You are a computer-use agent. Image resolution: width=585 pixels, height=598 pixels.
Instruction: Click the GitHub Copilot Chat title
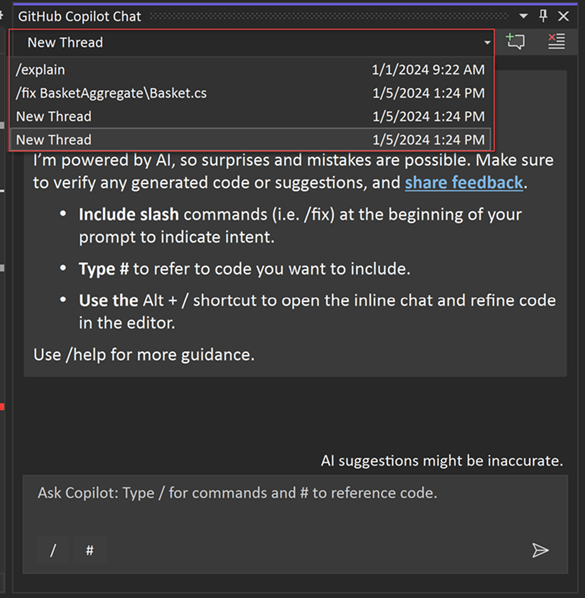coord(79,16)
